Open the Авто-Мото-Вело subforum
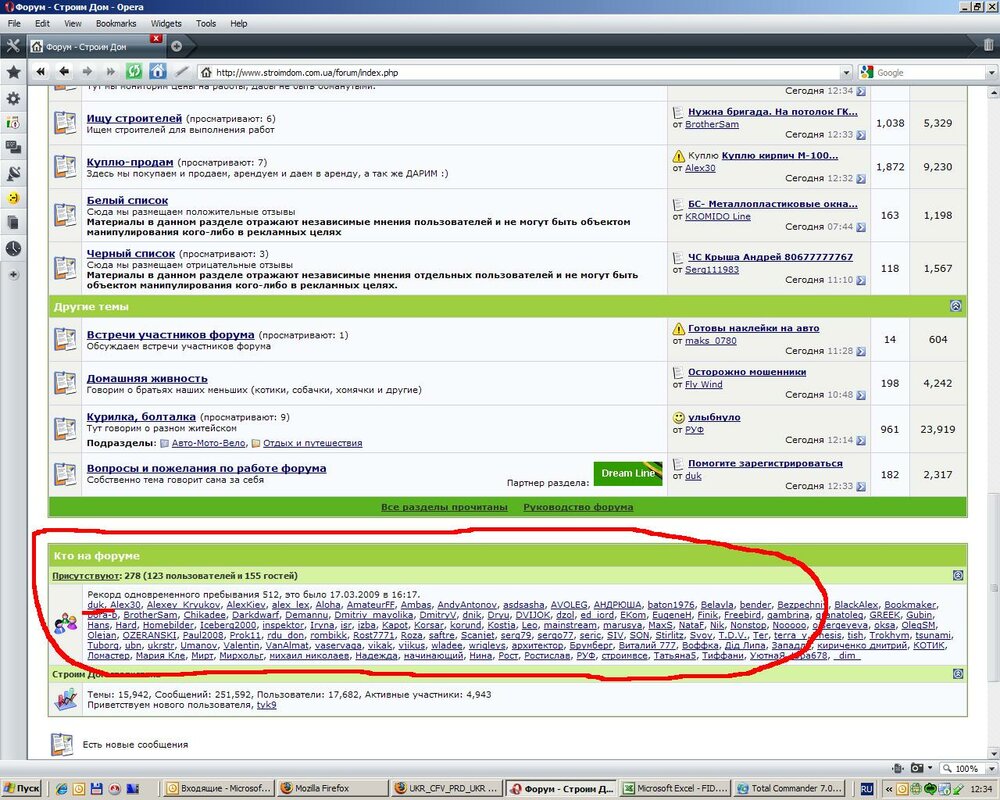The image size is (1000, 800). coord(209,443)
